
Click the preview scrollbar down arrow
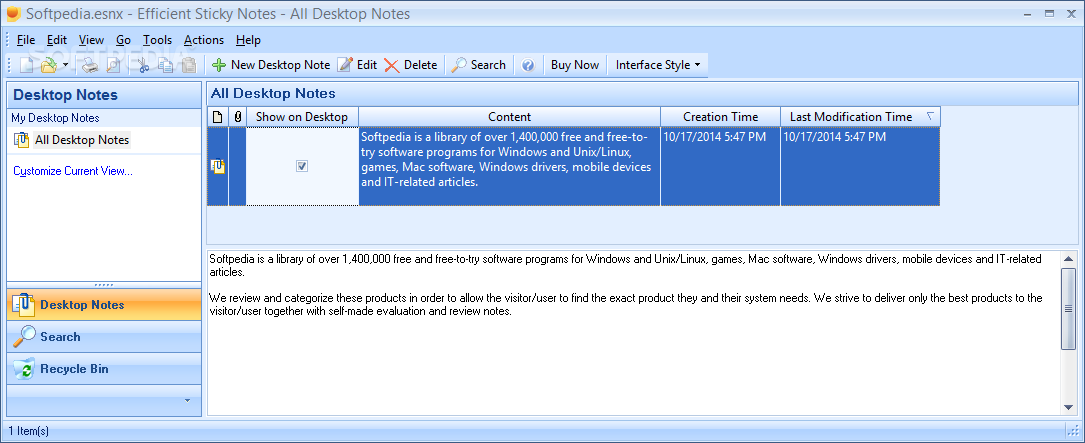point(1068,408)
